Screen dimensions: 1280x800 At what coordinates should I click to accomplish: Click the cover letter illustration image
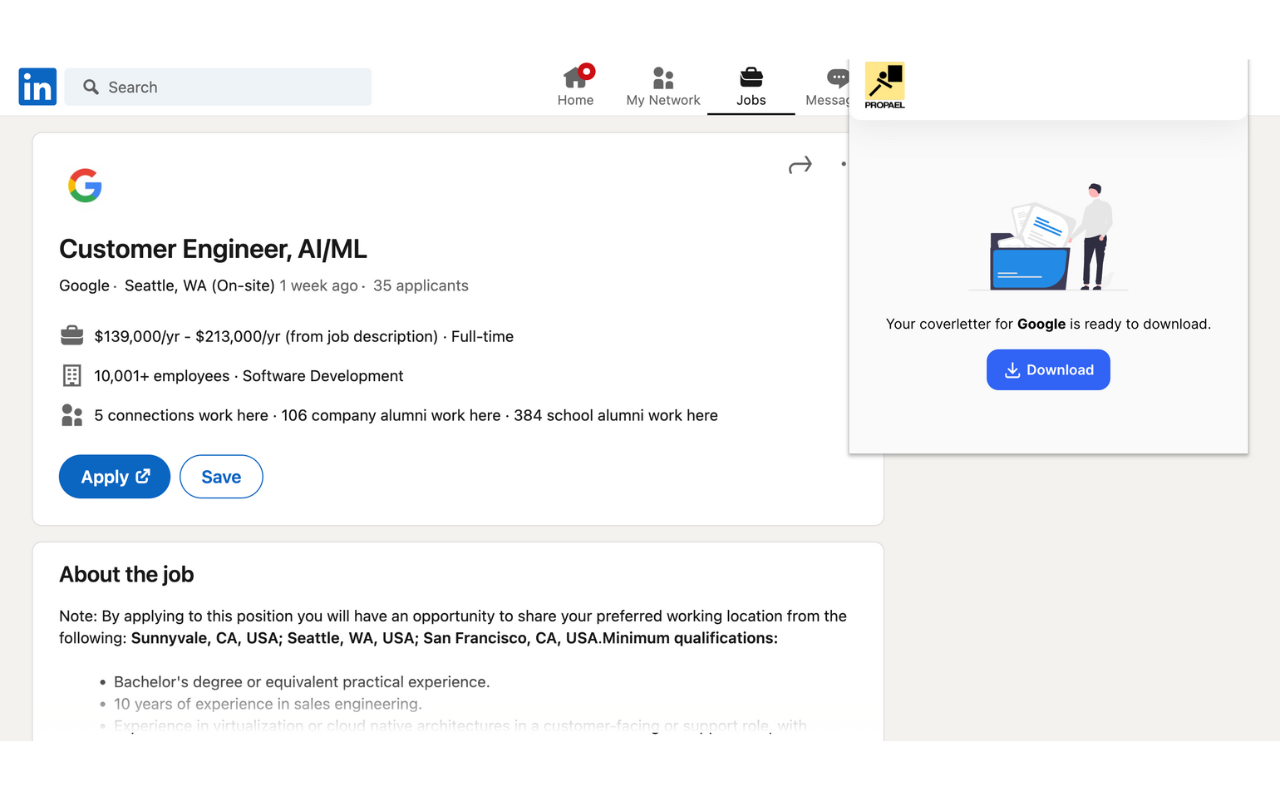[1048, 238]
